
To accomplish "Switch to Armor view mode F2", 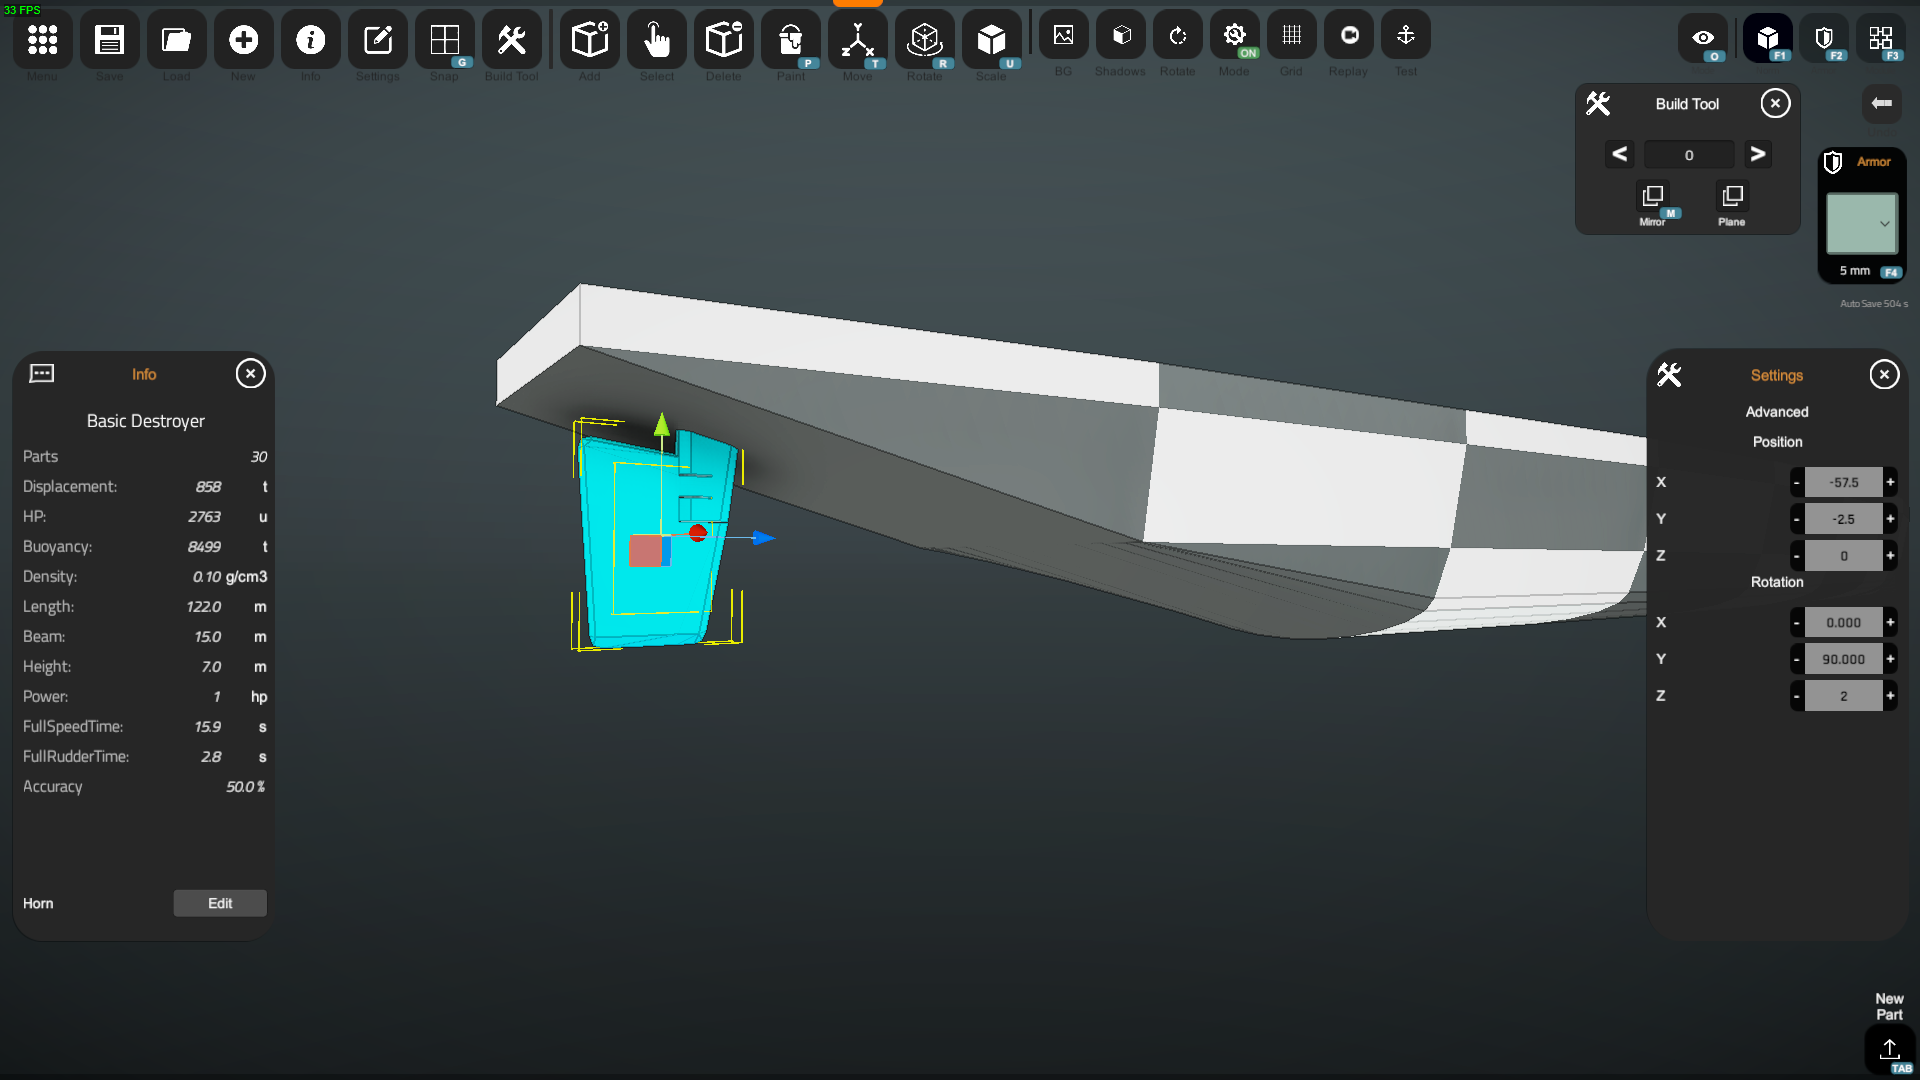I will pos(1825,39).
